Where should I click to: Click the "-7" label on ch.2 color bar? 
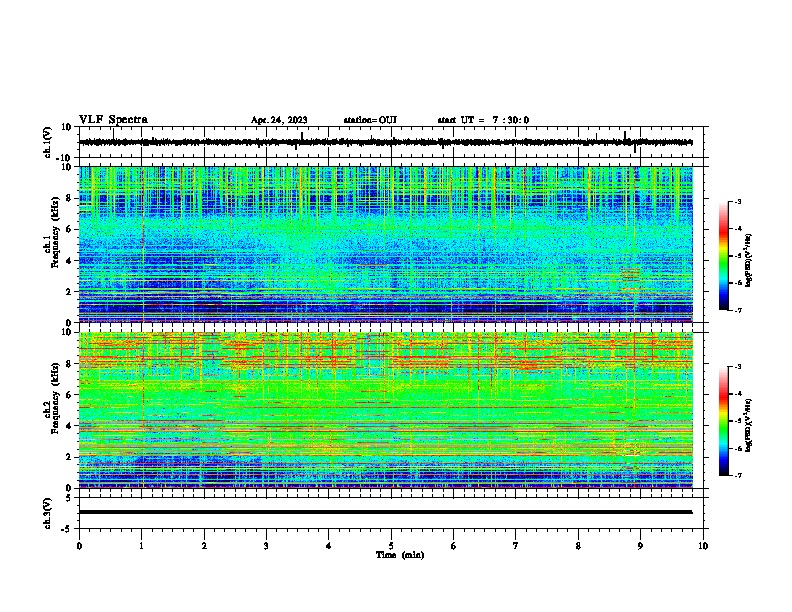tap(738, 475)
